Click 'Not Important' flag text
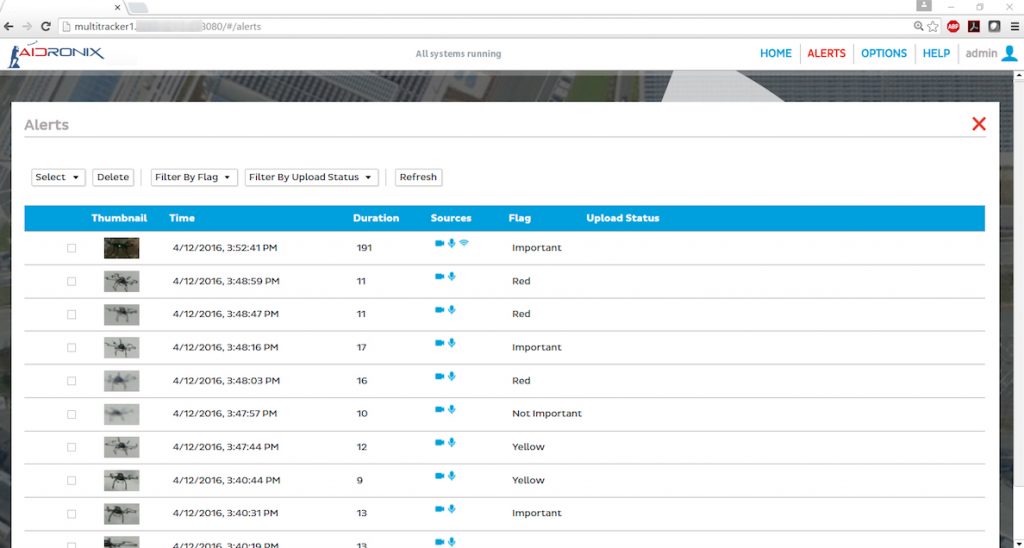 tap(547, 413)
